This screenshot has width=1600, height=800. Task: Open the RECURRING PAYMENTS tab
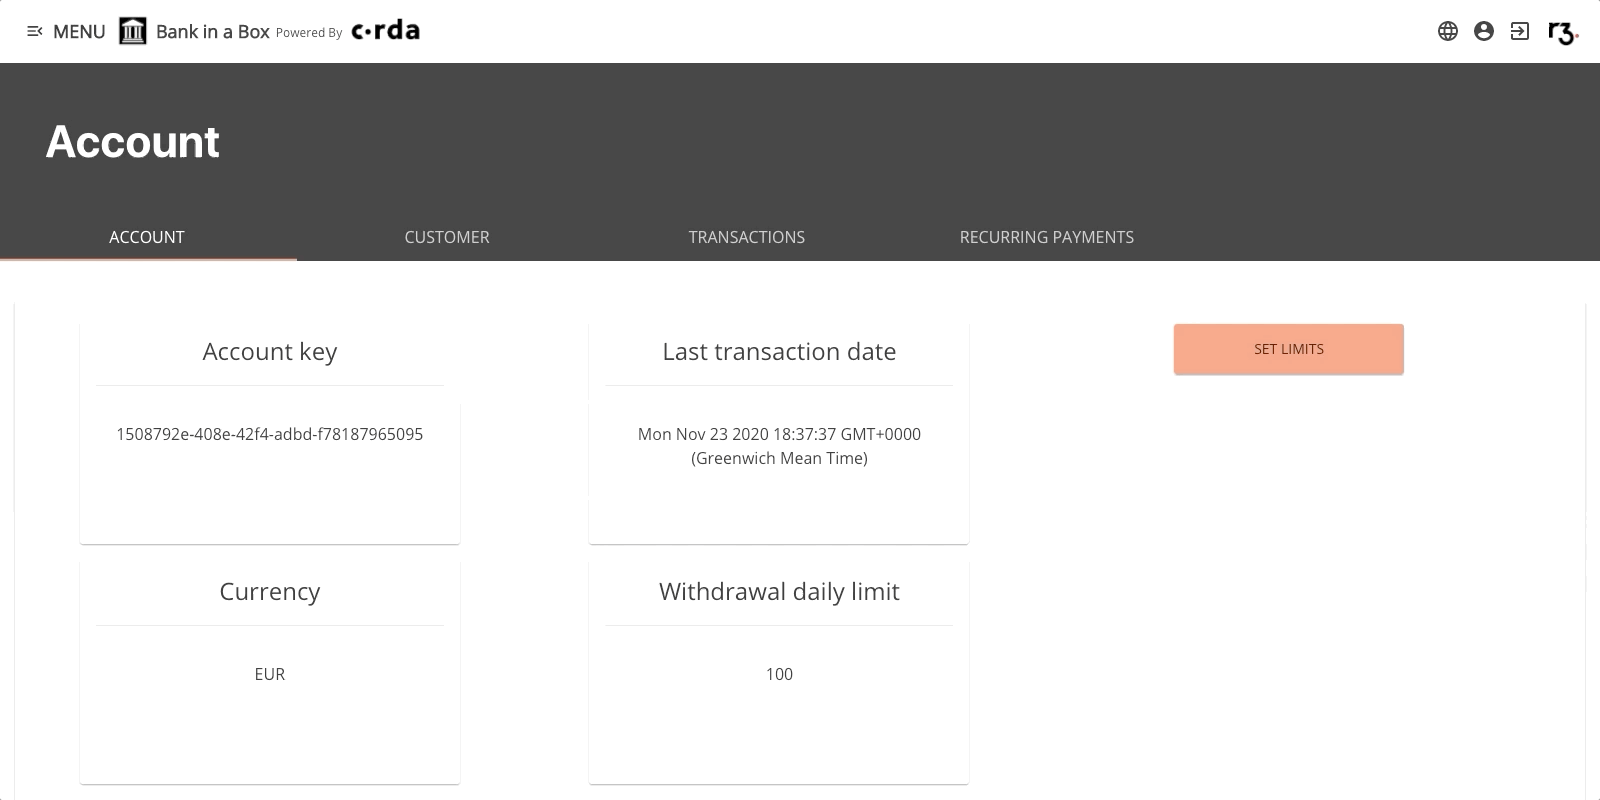pos(1047,237)
